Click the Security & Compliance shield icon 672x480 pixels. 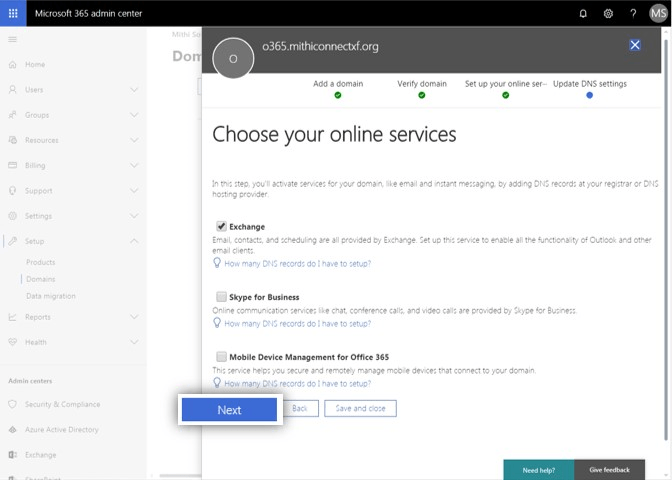(12, 404)
